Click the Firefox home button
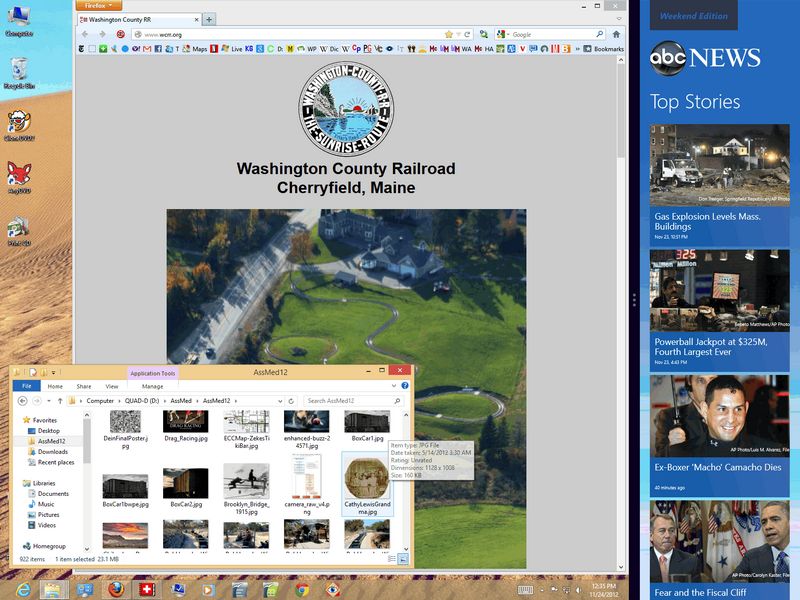This screenshot has height=600, width=800. pos(616,34)
